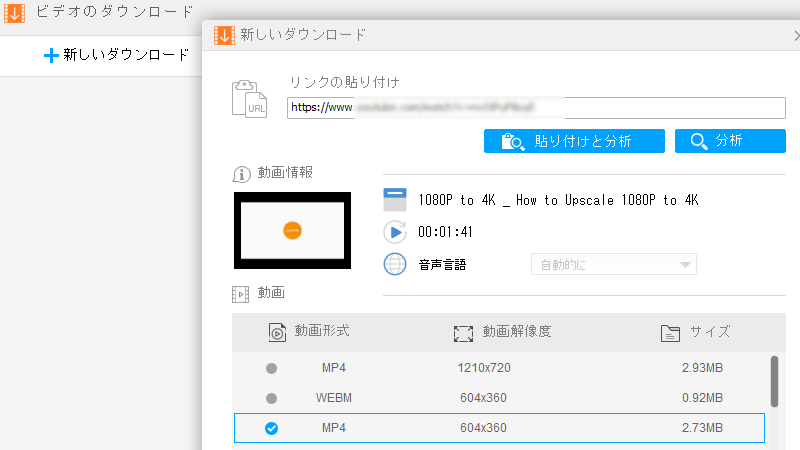Select the MP4 1210x720 radio option
The width and height of the screenshot is (800, 450).
click(x=271, y=368)
